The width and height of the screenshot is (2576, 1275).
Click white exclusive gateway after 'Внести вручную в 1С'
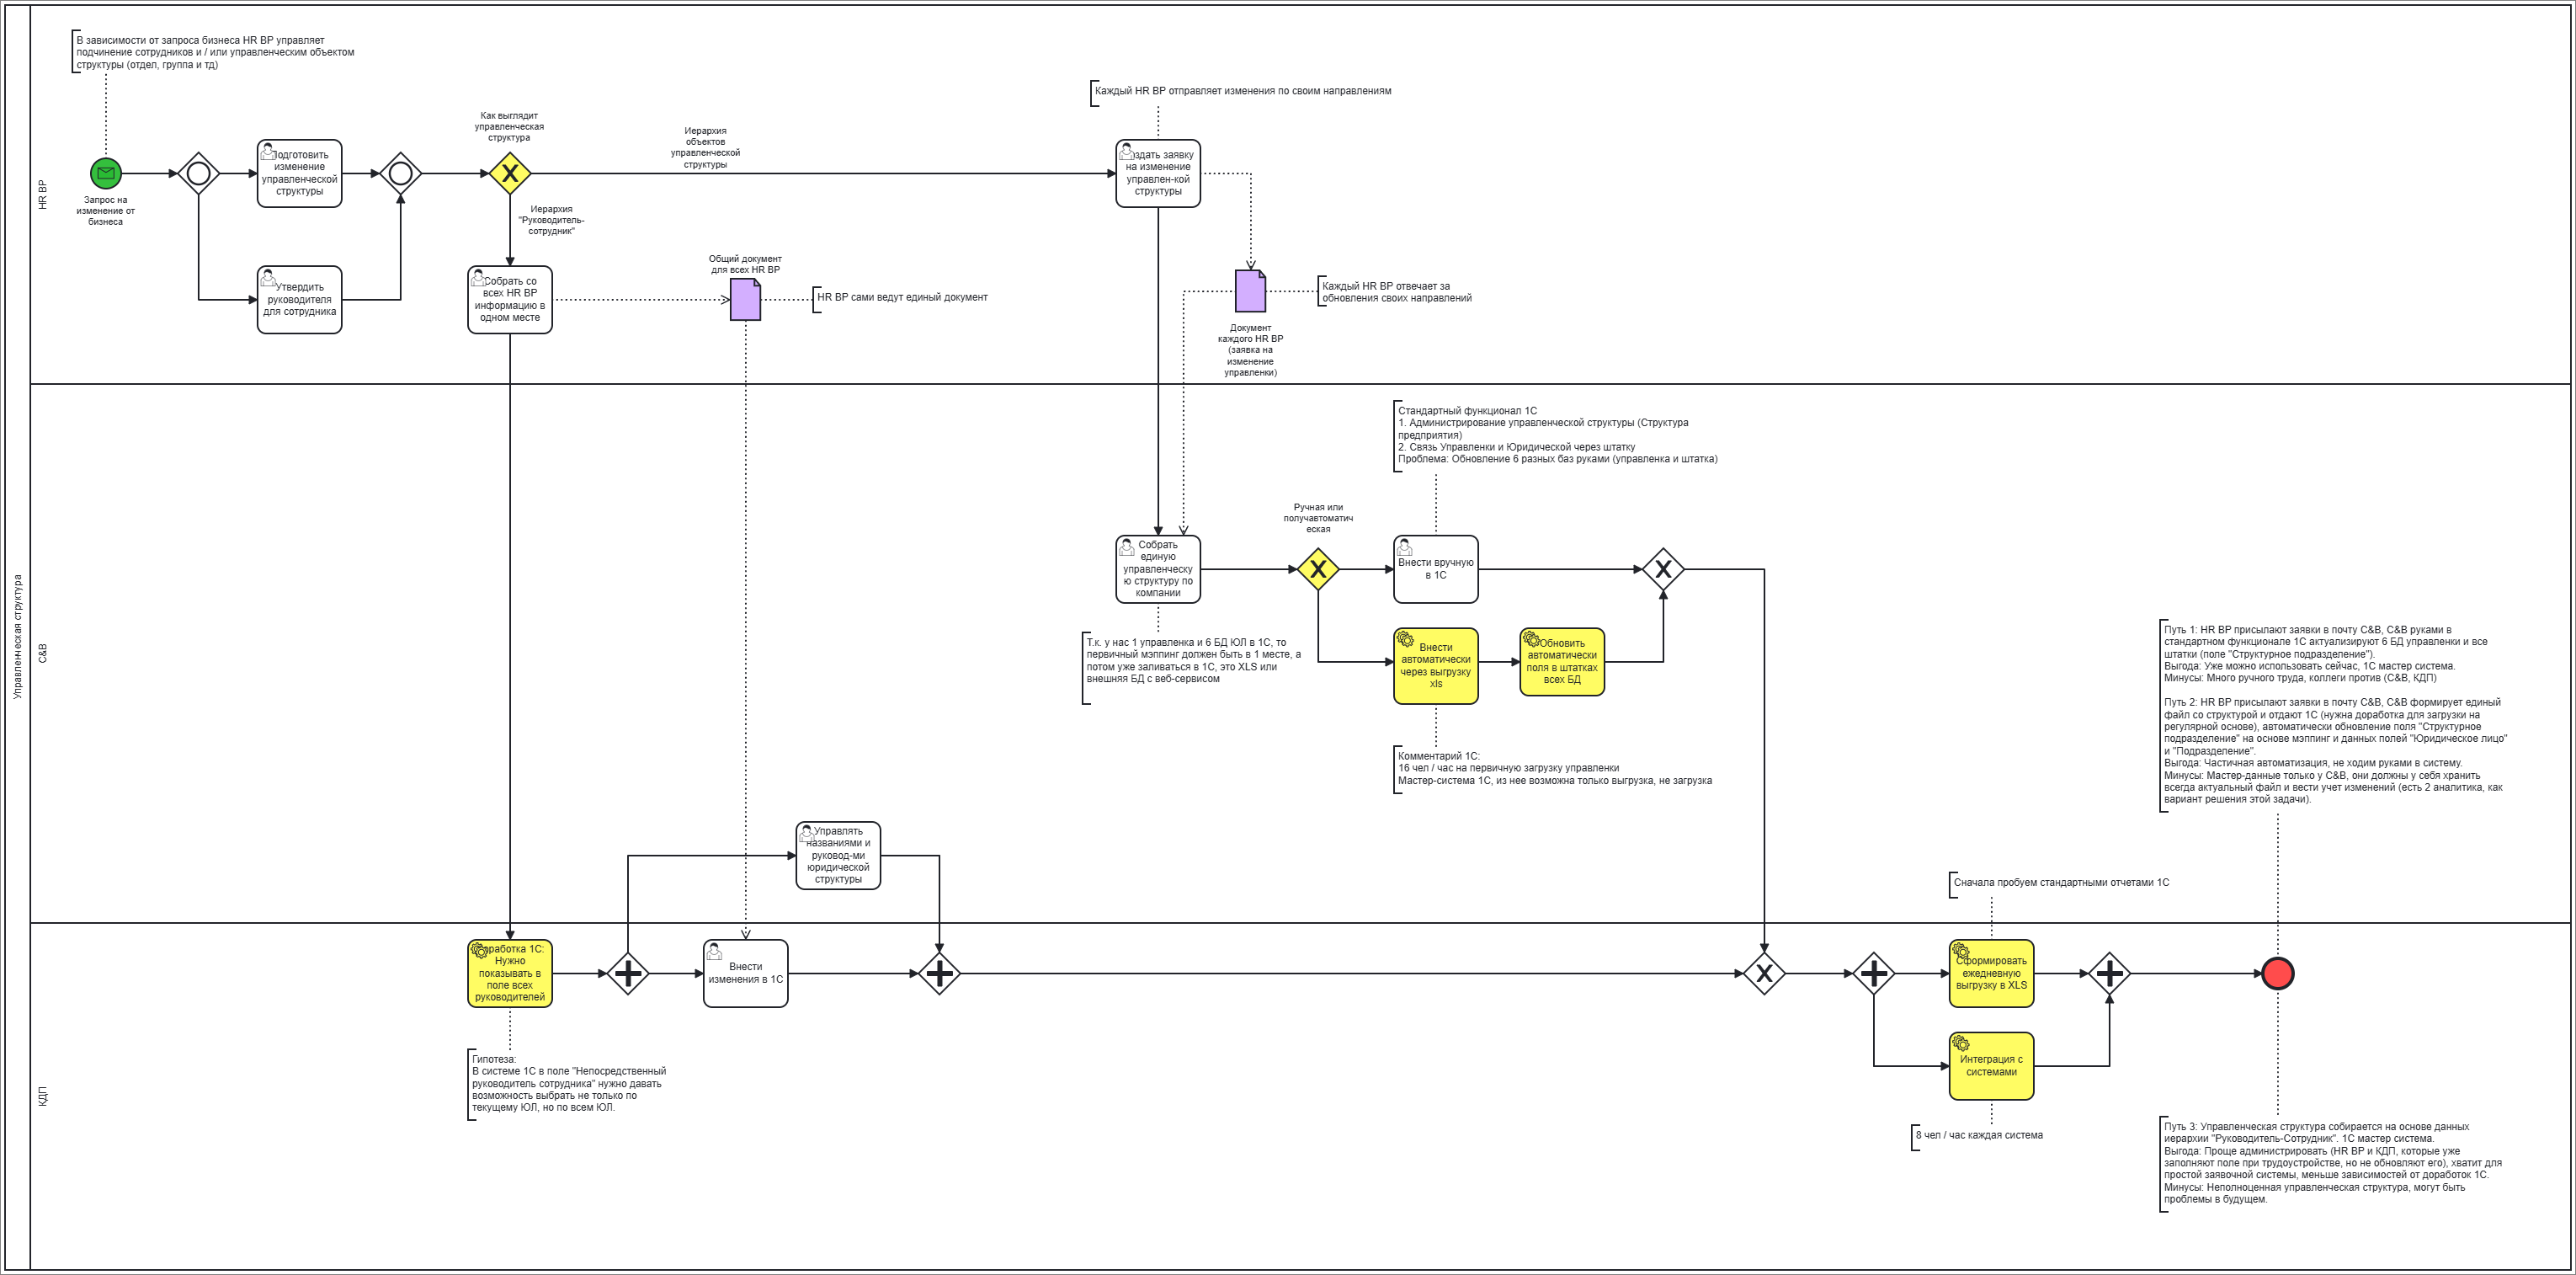(1663, 569)
